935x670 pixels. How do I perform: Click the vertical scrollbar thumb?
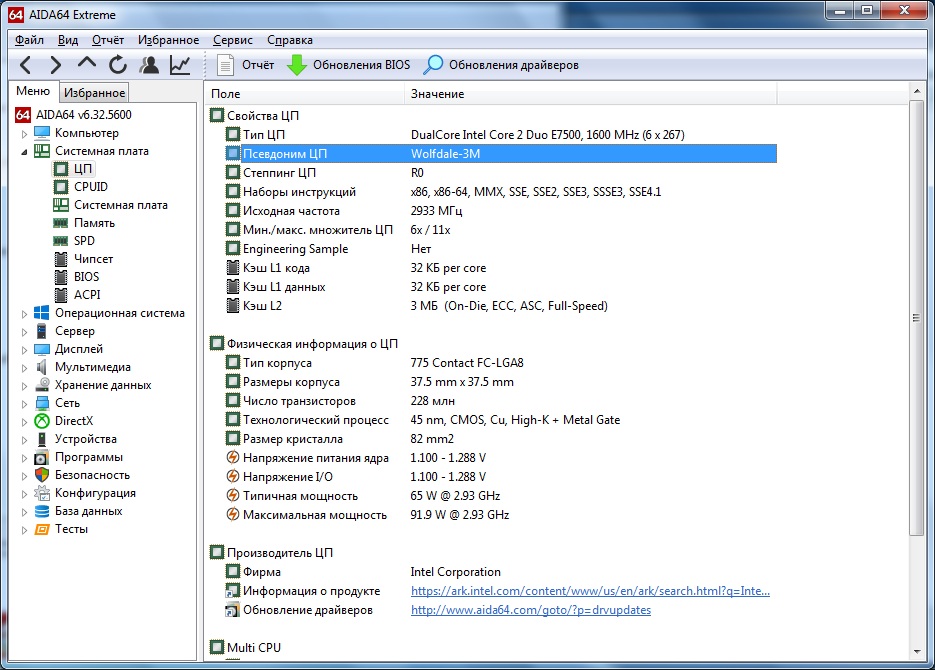click(x=916, y=318)
